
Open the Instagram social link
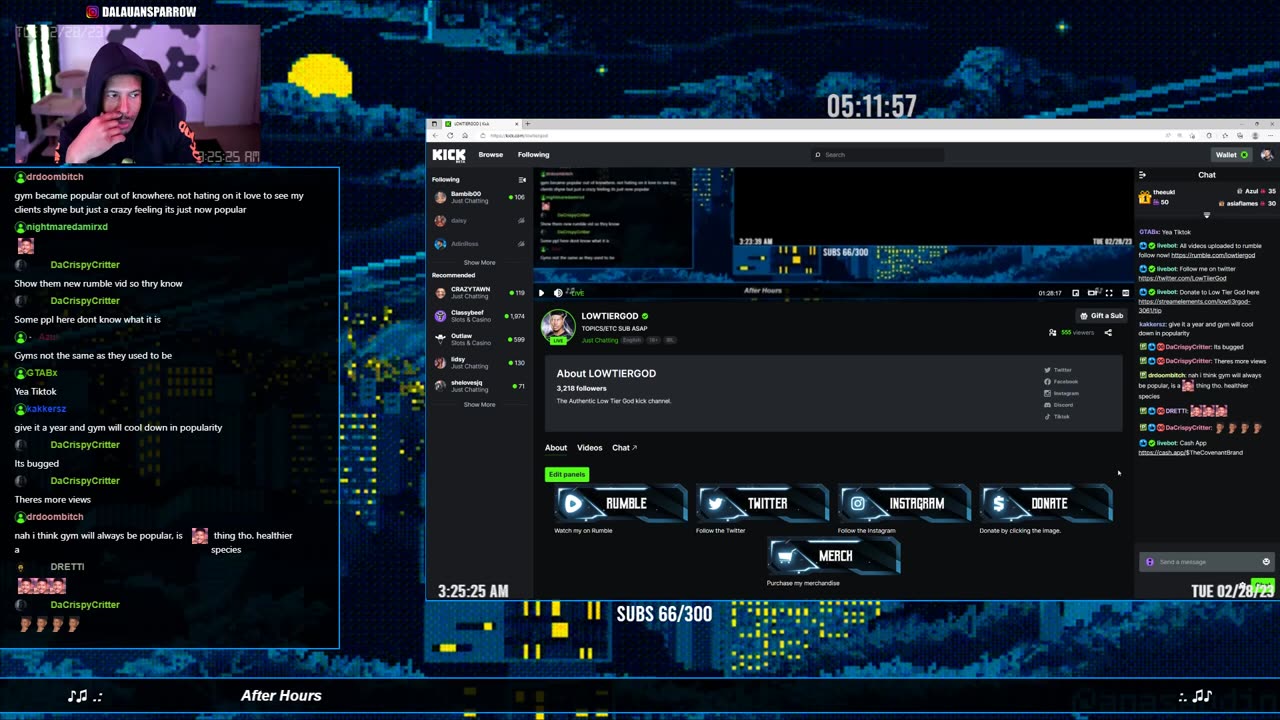[1062, 393]
